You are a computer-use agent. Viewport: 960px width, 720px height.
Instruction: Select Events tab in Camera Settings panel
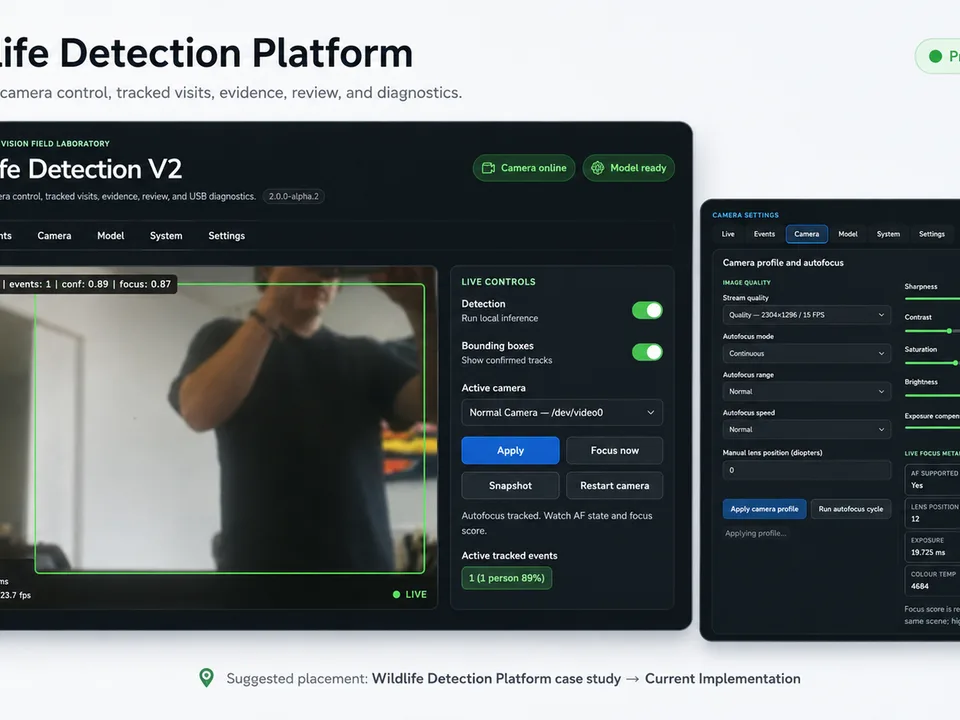coord(764,234)
